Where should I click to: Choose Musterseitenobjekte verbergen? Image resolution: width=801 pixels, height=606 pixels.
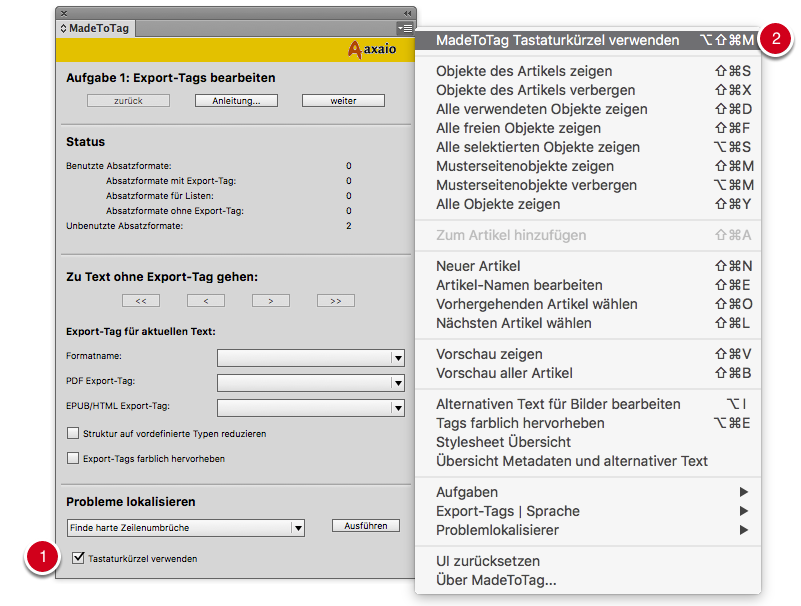click(587, 185)
